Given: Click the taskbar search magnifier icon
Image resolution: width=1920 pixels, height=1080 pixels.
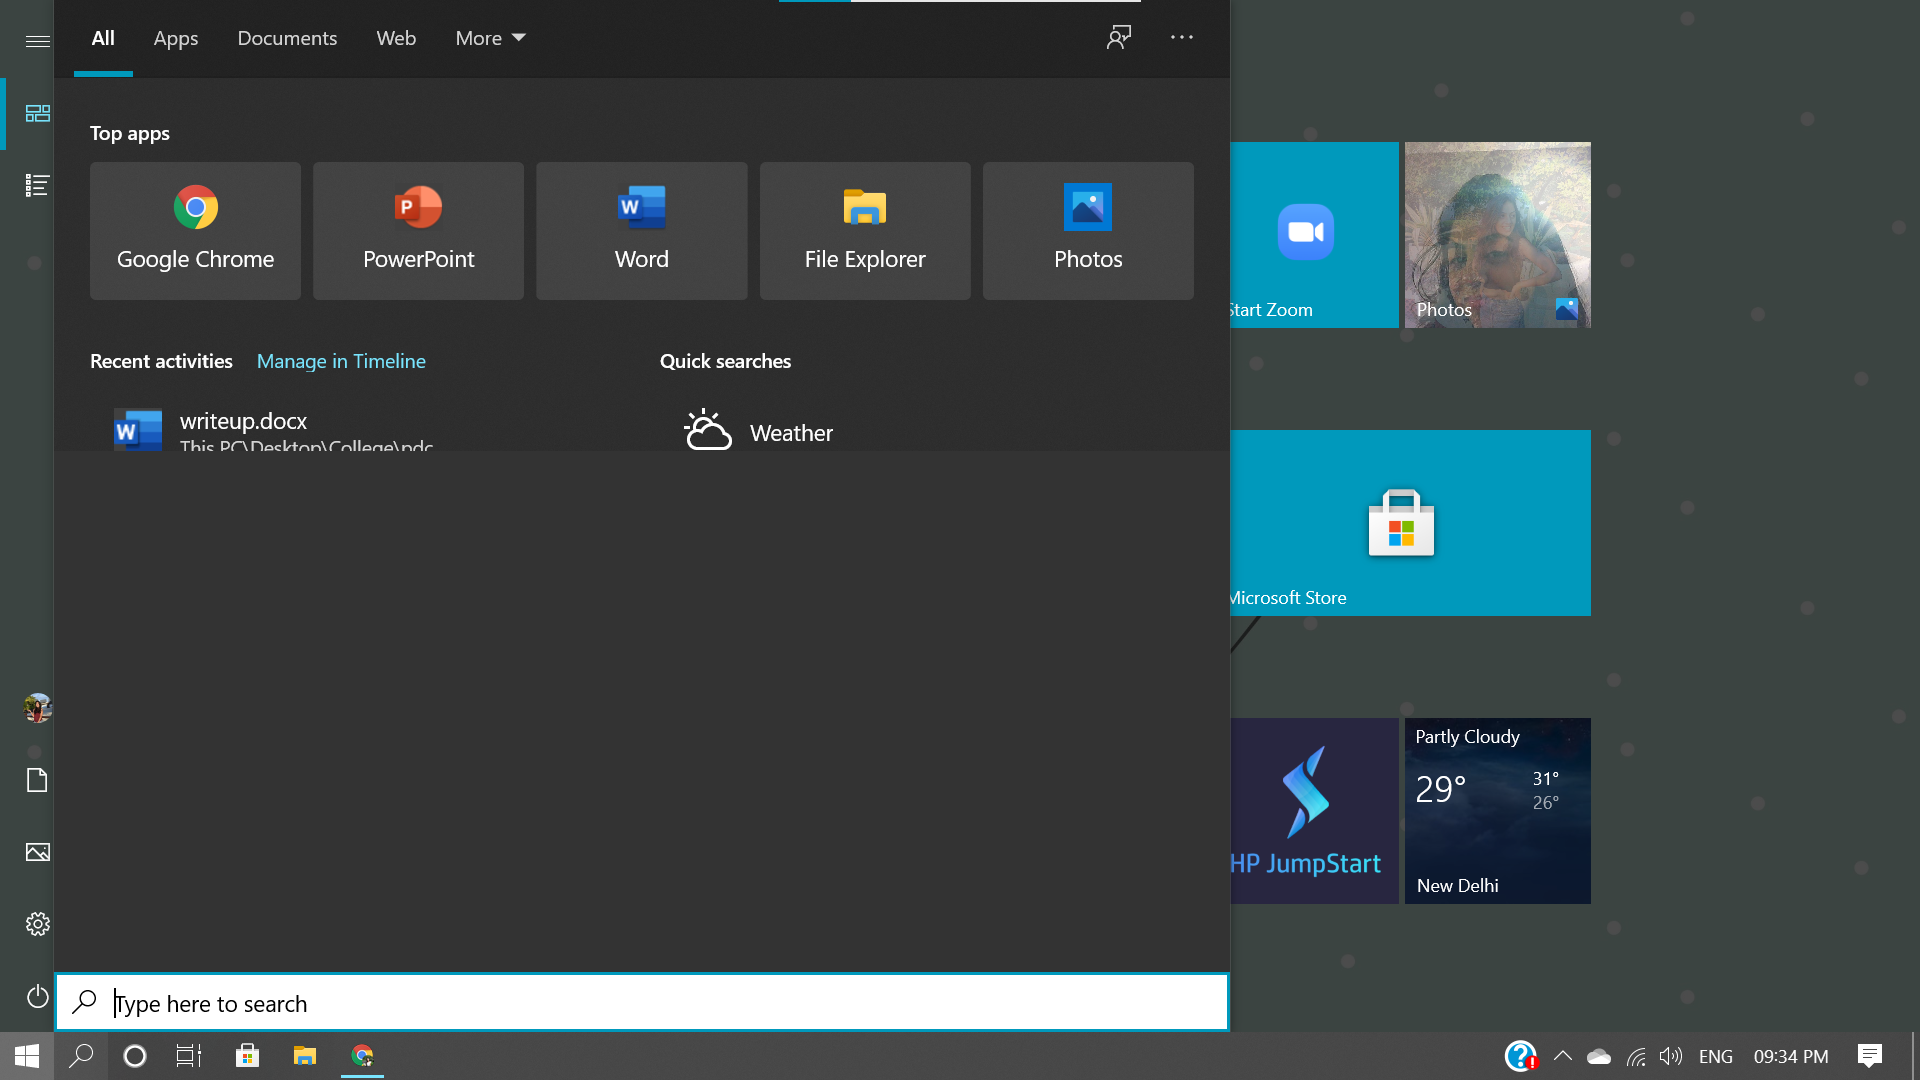Looking at the screenshot, I should 81,1056.
